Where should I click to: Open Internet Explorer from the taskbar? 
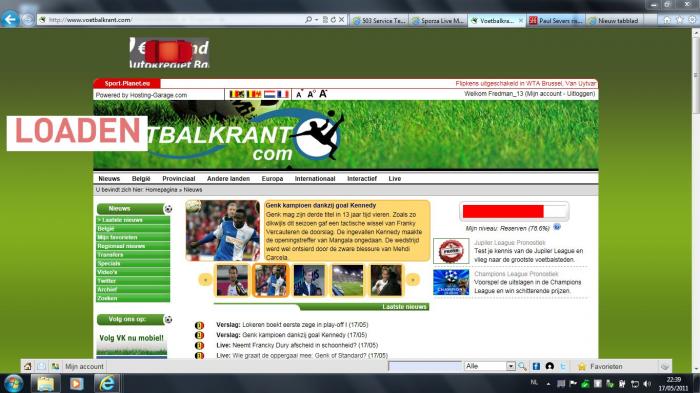tap(107, 384)
